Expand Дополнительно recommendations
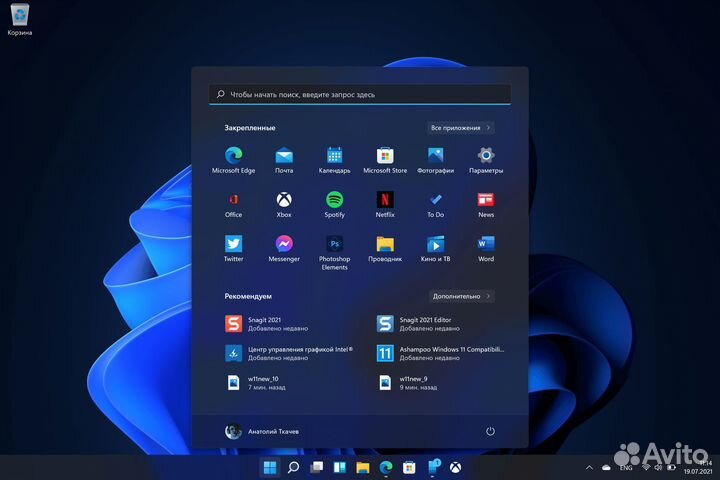 click(x=461, y=296)
